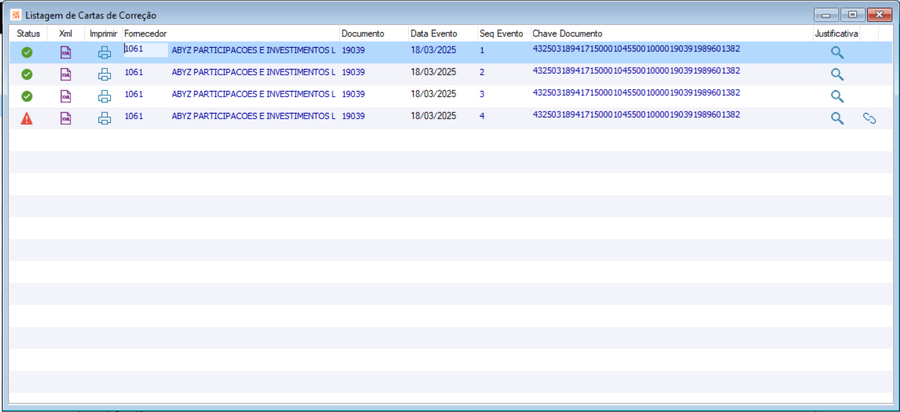Select Seq Evento value 3
This screenshot has width=900, height=412.
click(x=482, y=94)
